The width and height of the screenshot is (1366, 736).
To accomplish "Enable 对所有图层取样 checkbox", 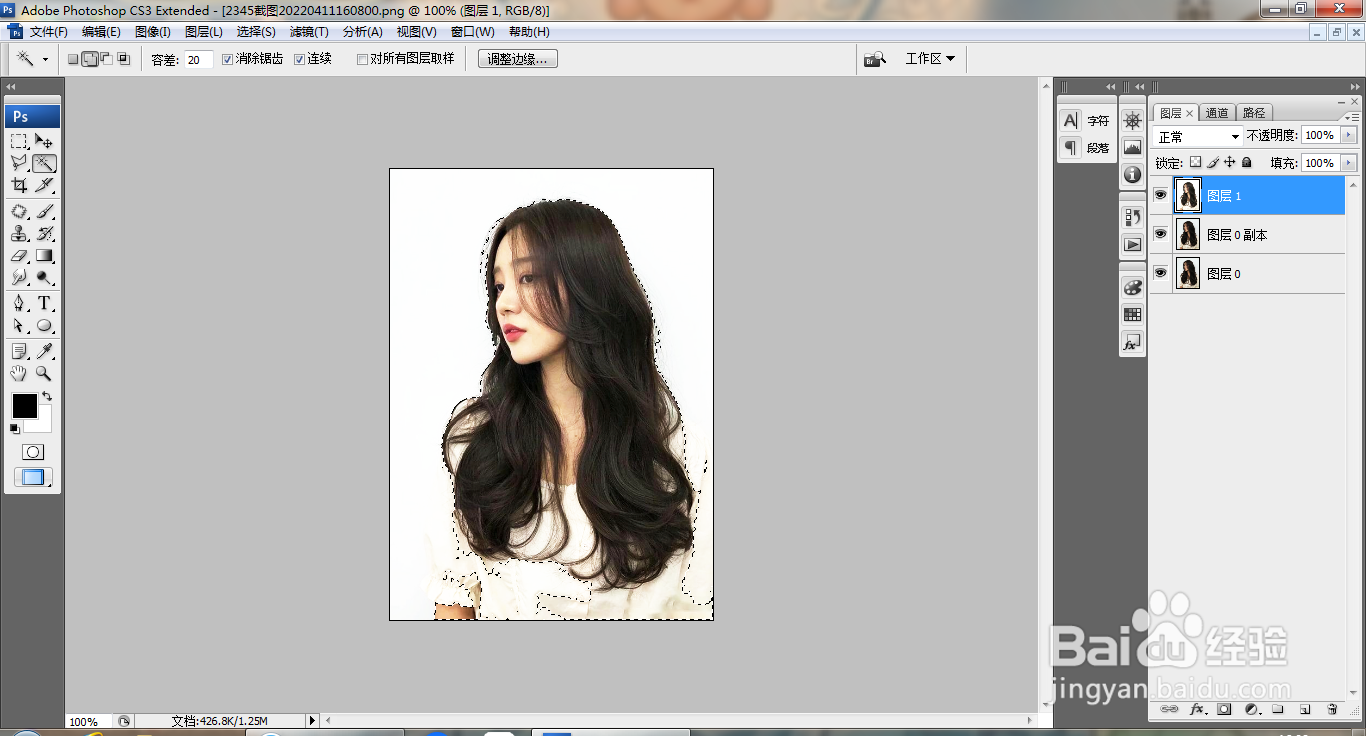I will tap(362, 59).
